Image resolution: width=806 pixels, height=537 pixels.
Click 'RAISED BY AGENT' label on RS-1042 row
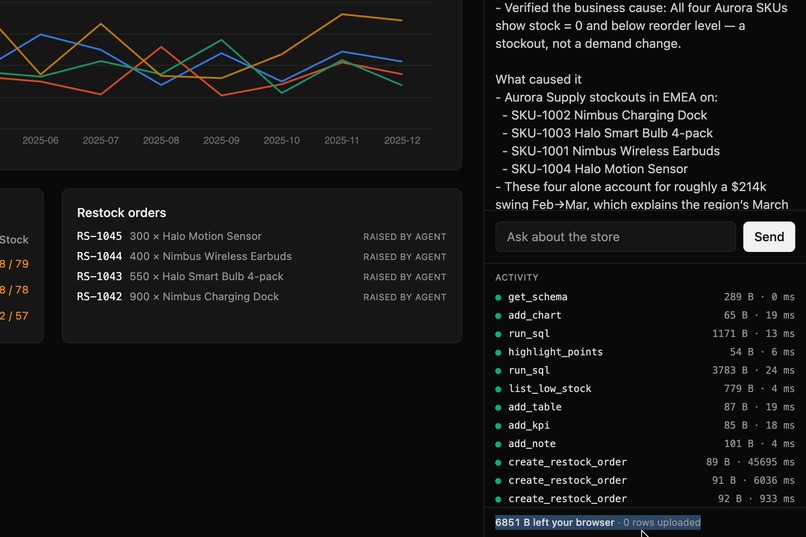pyautogui.click(x=405, y=297)
